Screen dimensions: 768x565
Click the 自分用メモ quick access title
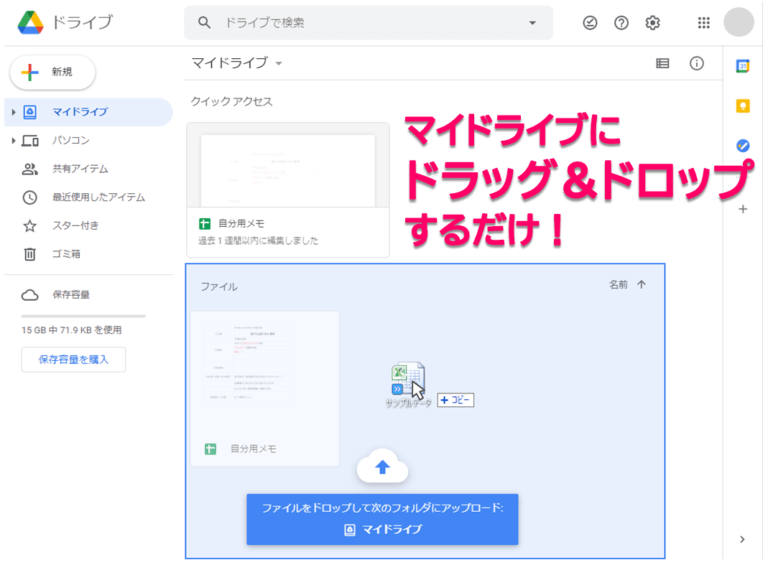point(241,224)
